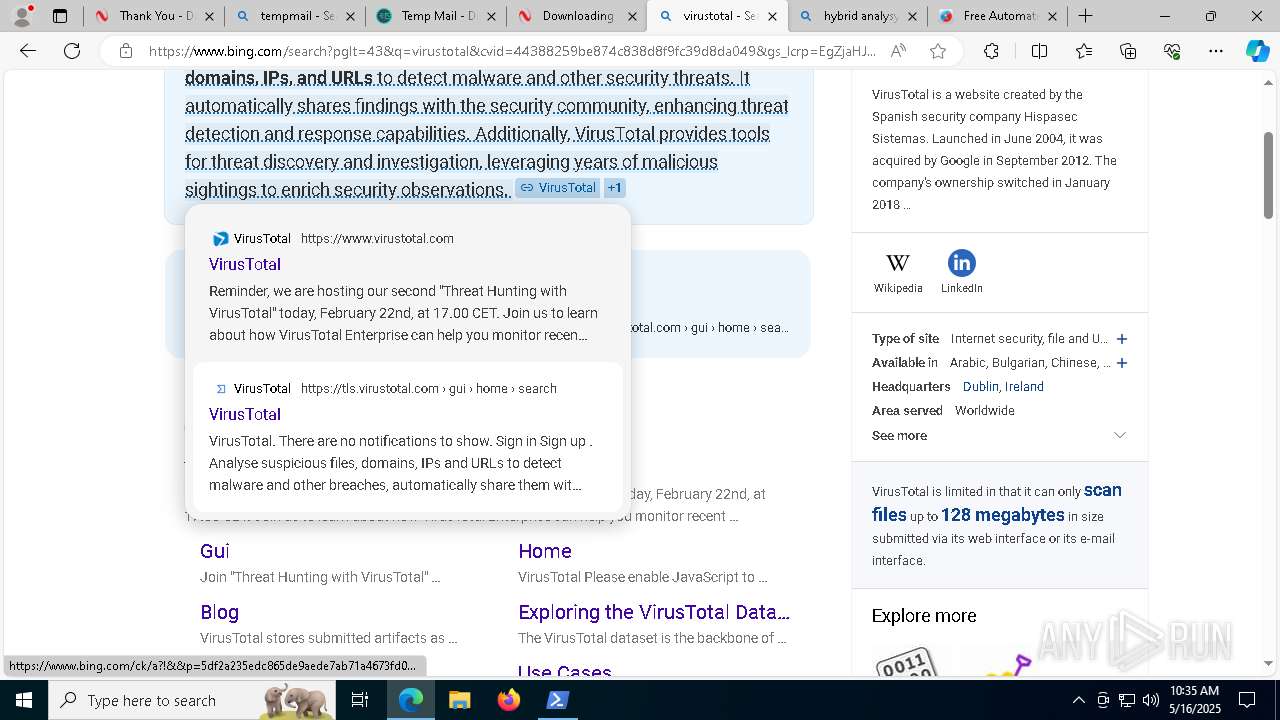Open the tab actions menu icon
This screenshot has width=1280, height=720.
pos(60,16)
